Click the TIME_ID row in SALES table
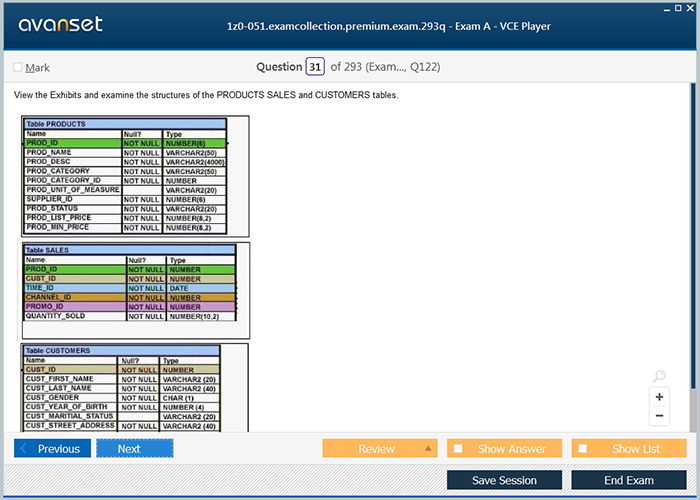 coord(129,288)
